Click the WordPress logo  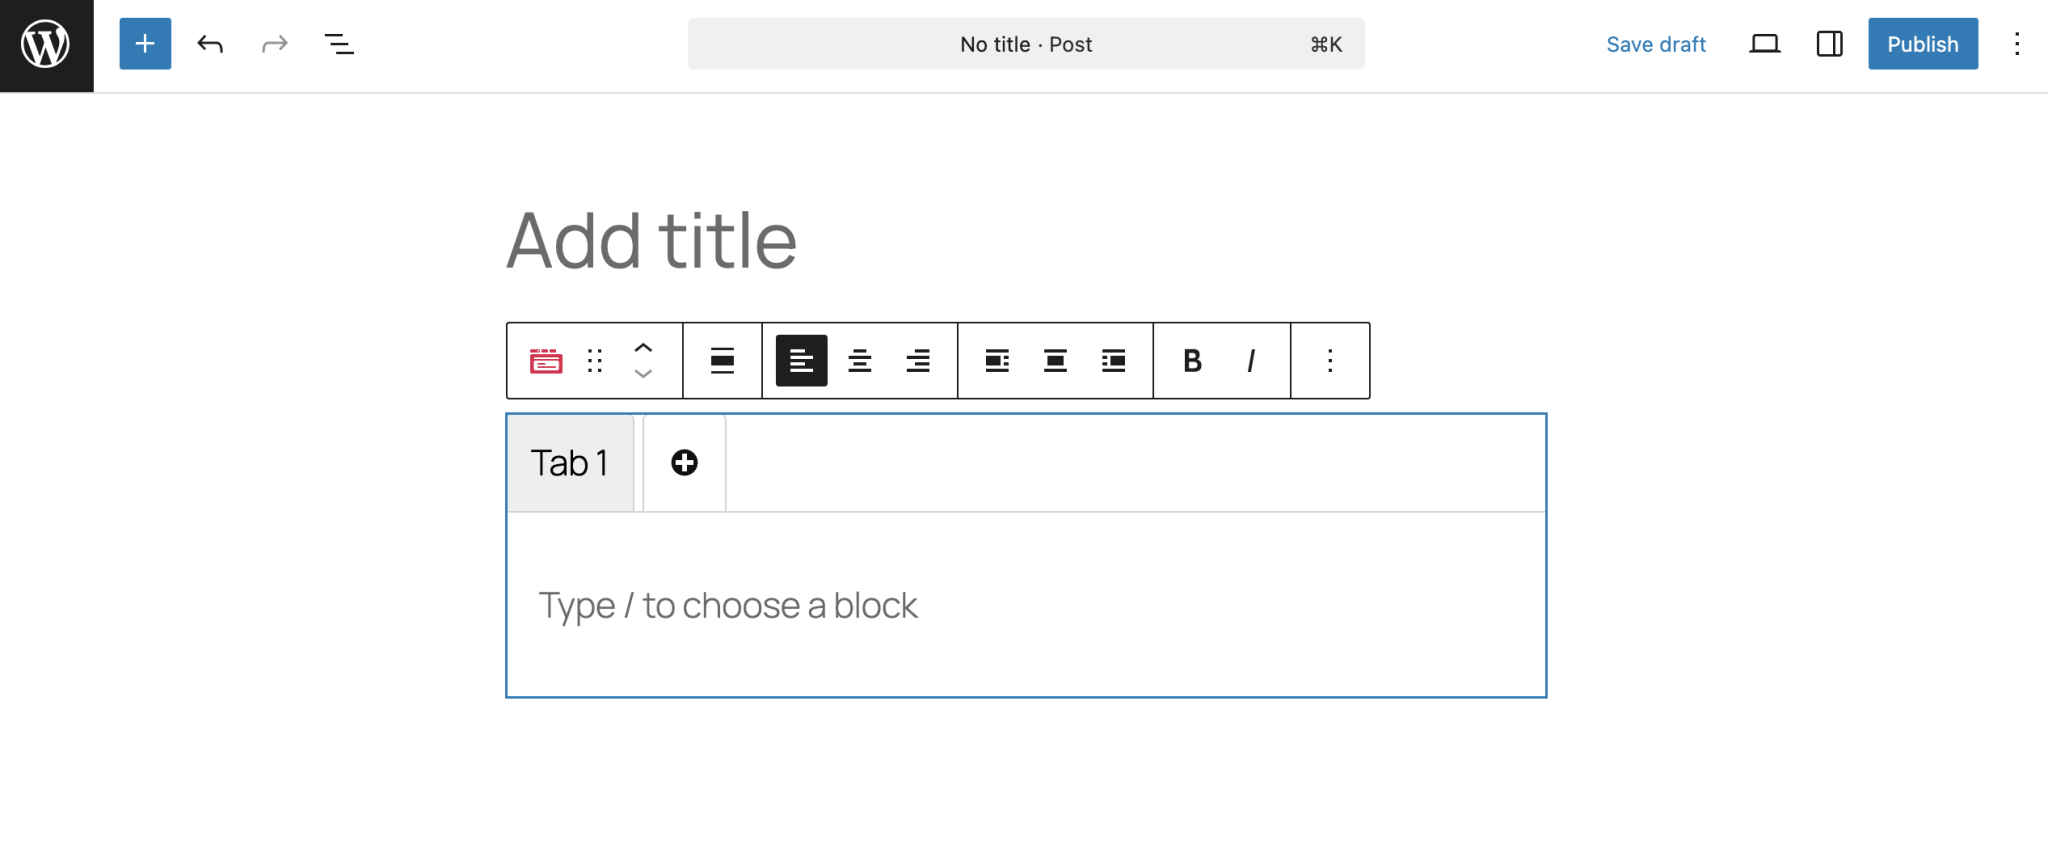pos(46,44)
